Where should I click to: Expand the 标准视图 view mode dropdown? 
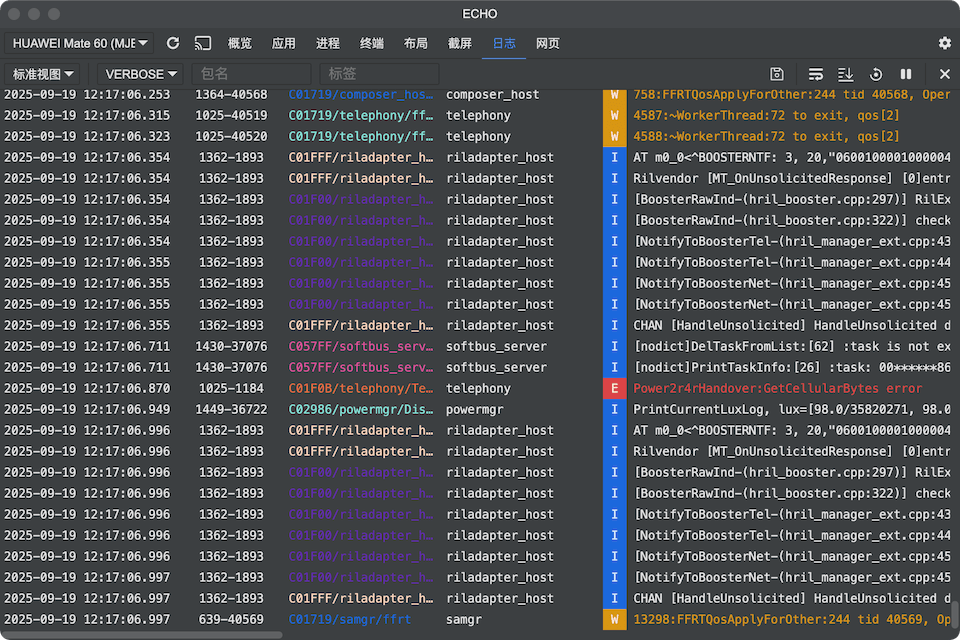pos(45,74)
